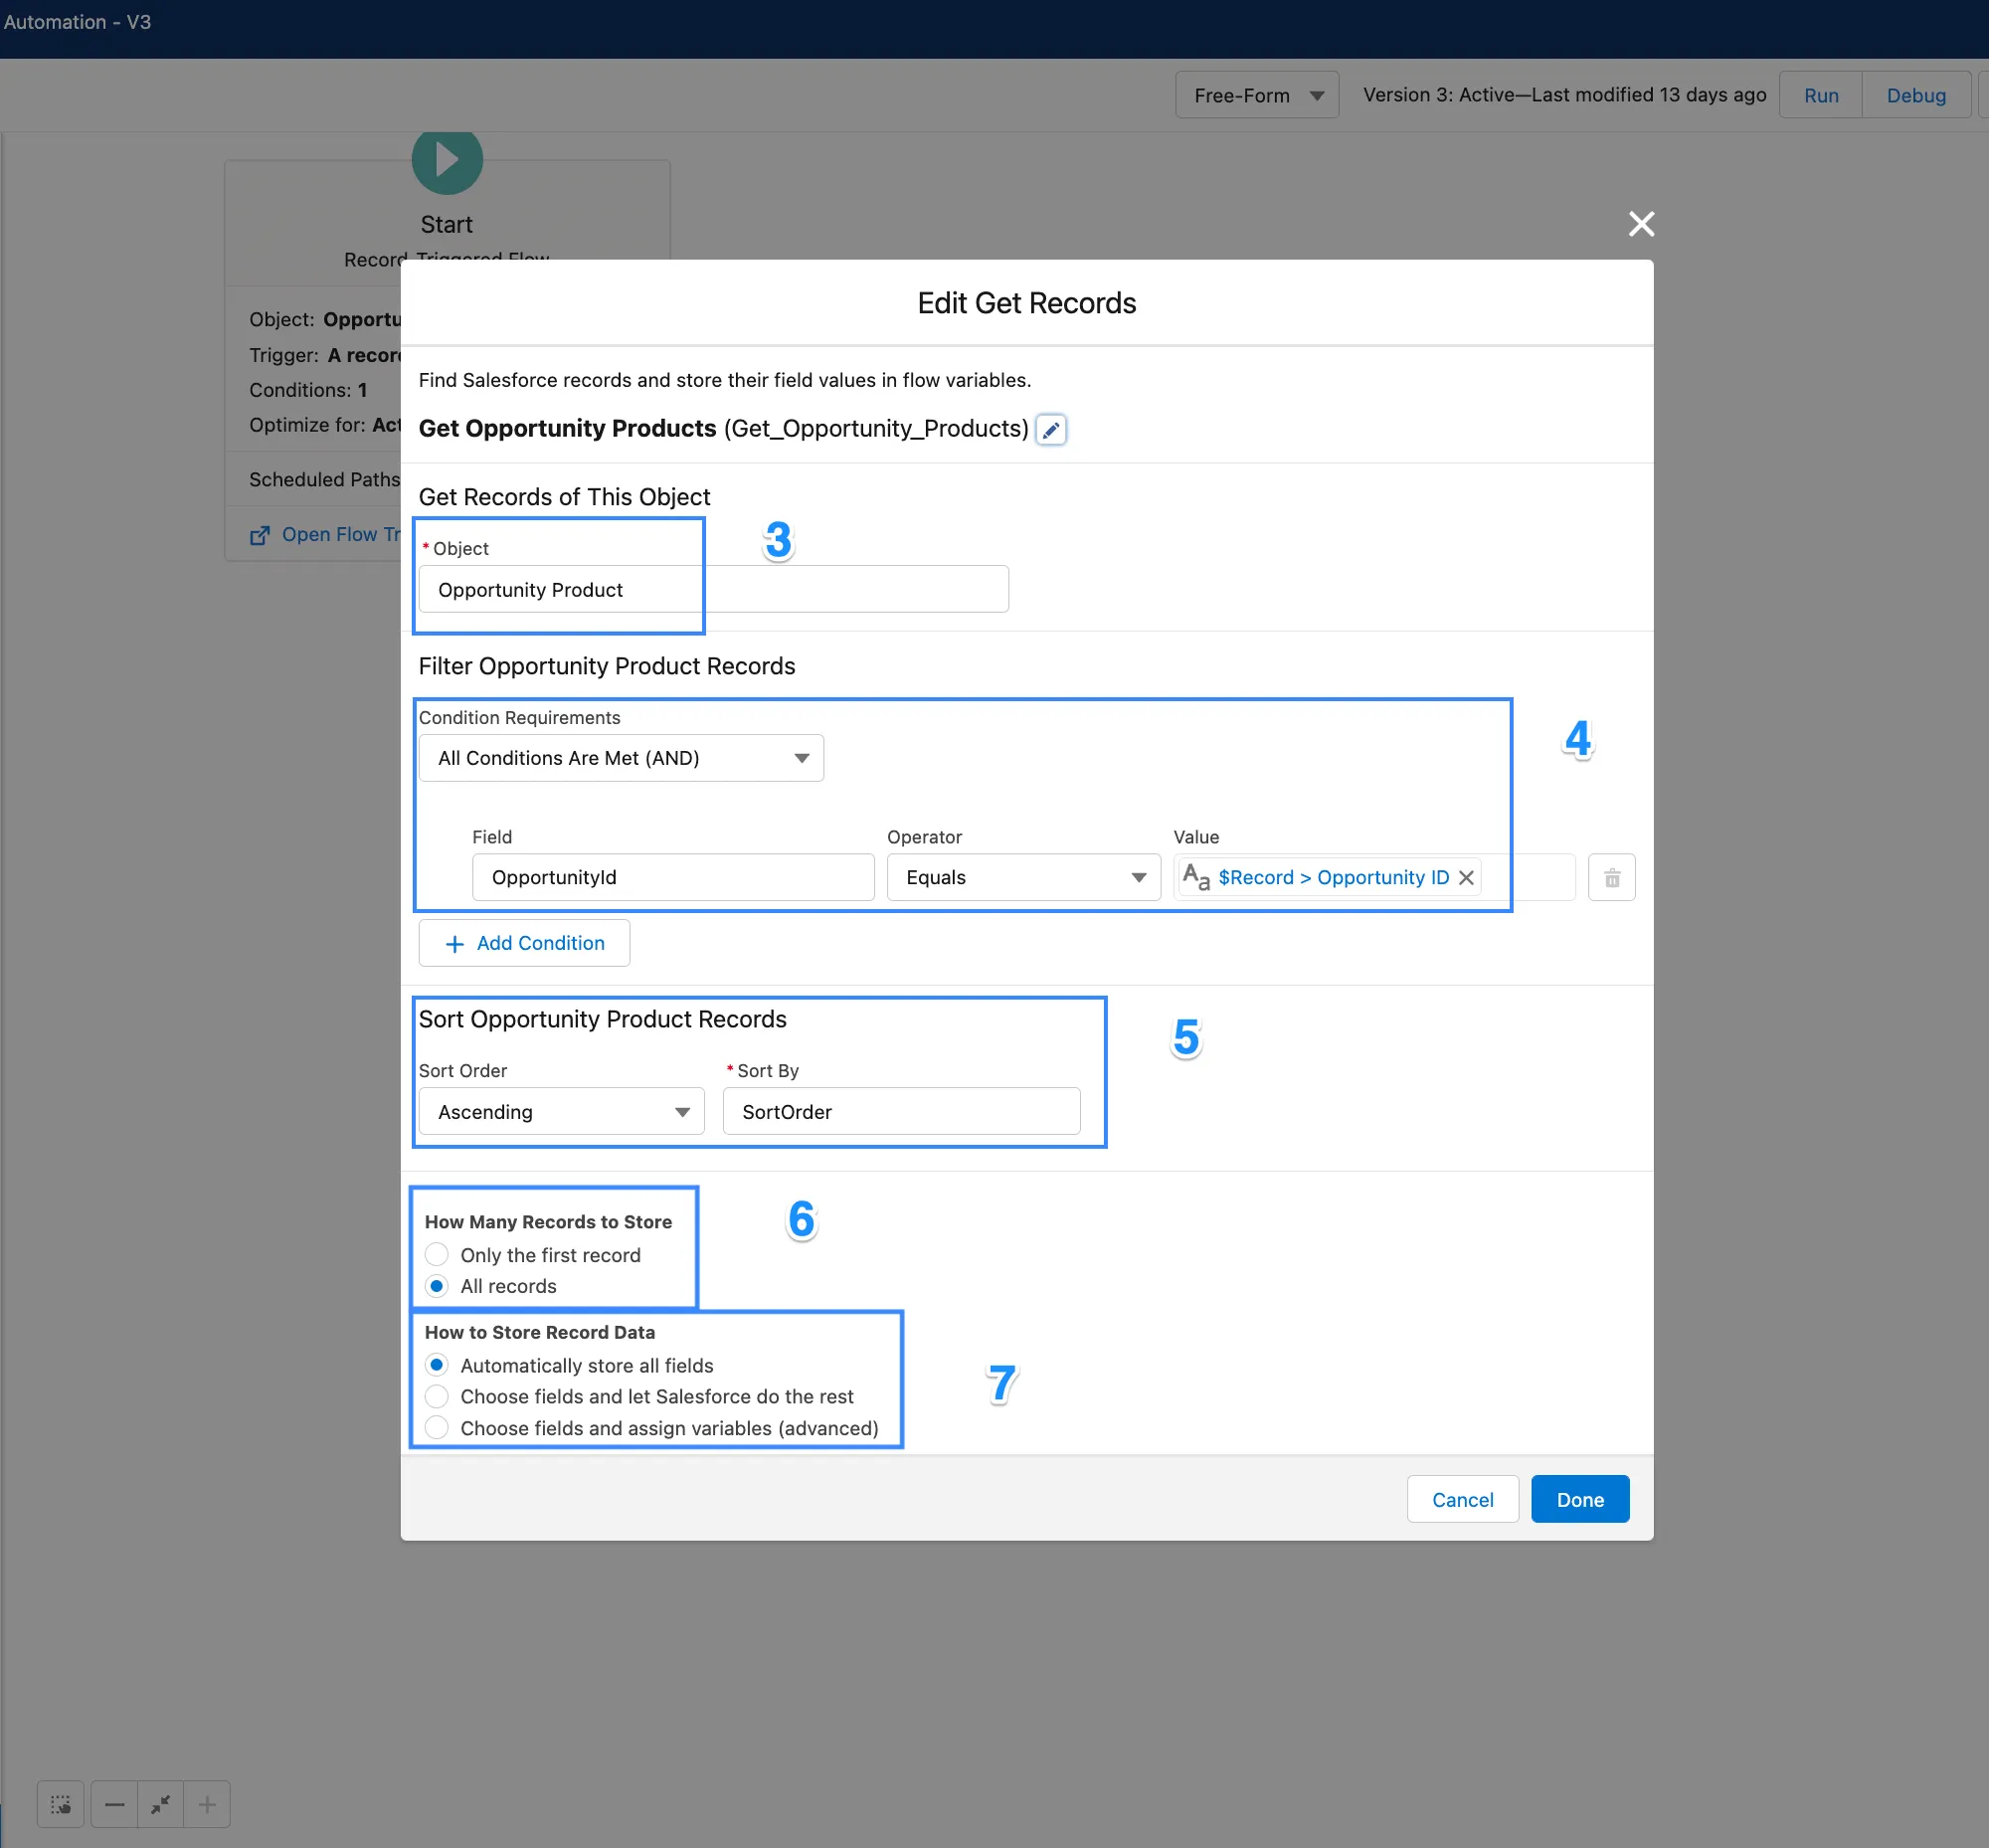Select Only the first record option
This screenshot has height=1848, width=1989.
click(437, 1255)
